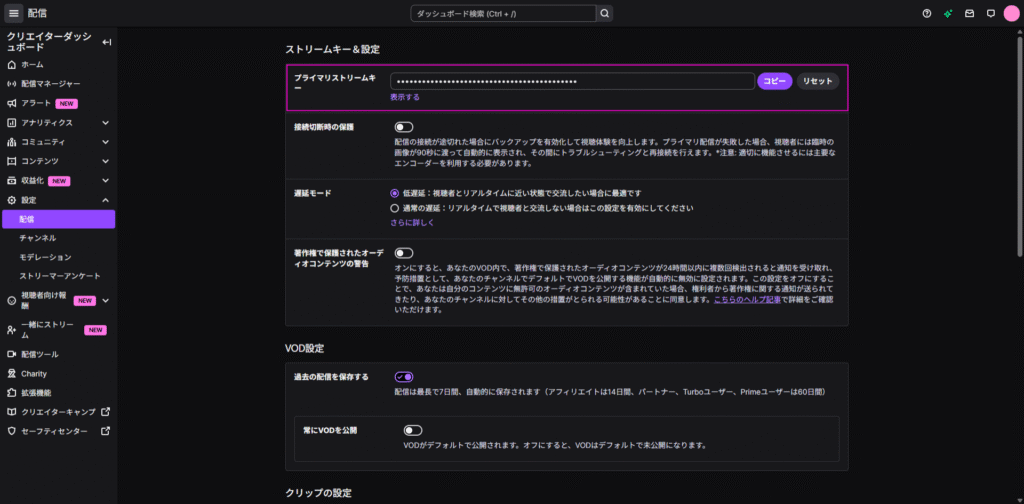The width and height of the screenshot is (1024, 504).
Task: Open the inbox notifications icon
Action: click(970, 13)
